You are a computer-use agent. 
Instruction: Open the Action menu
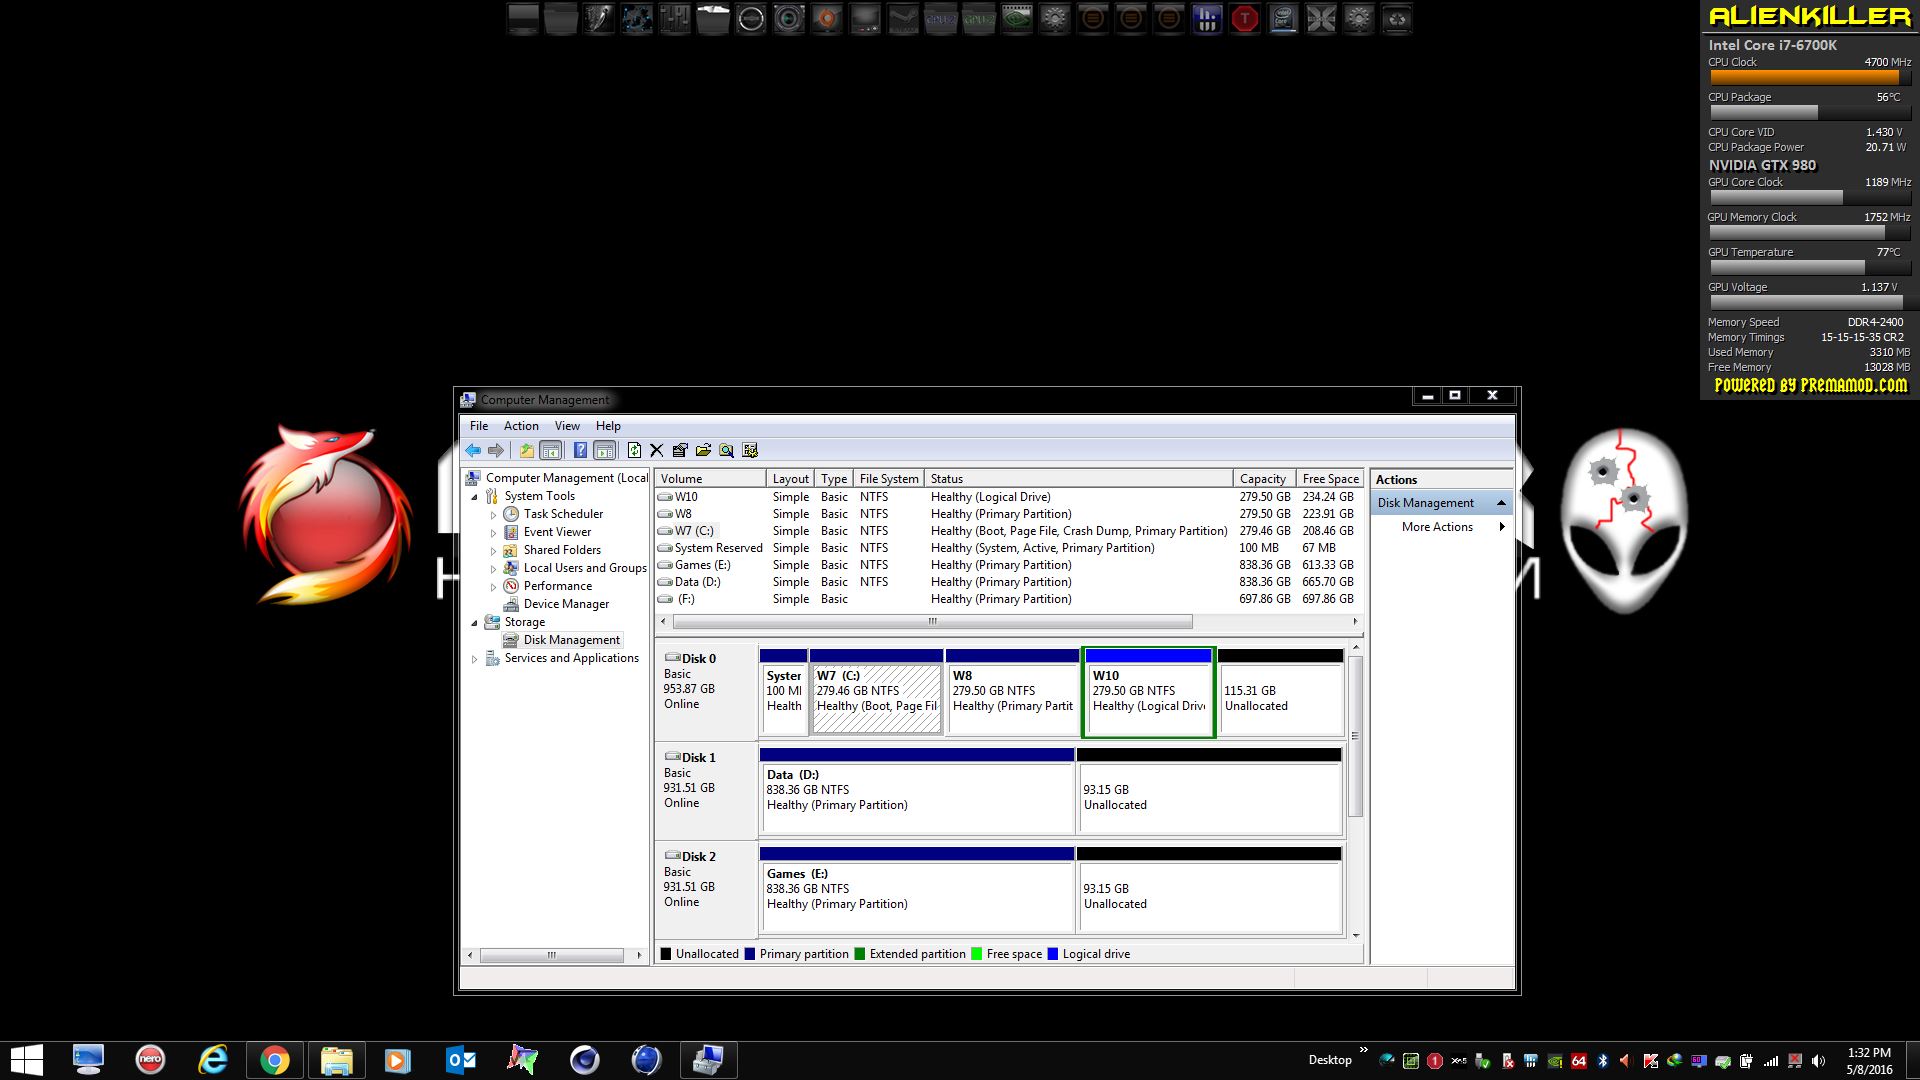tap(521, 426)
